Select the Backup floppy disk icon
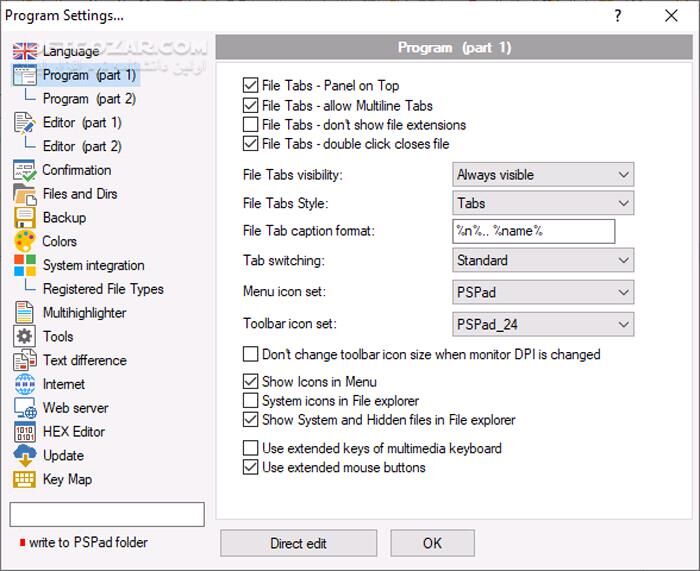 pos(25,217)
